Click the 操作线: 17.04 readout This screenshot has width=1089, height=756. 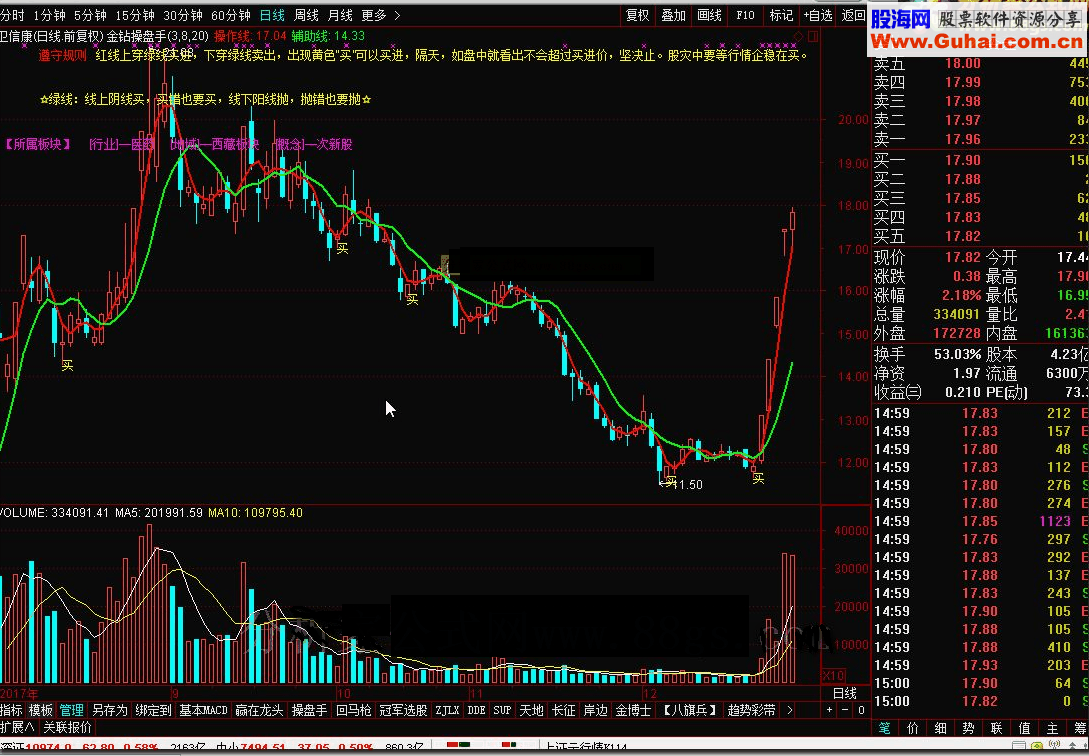250,35
